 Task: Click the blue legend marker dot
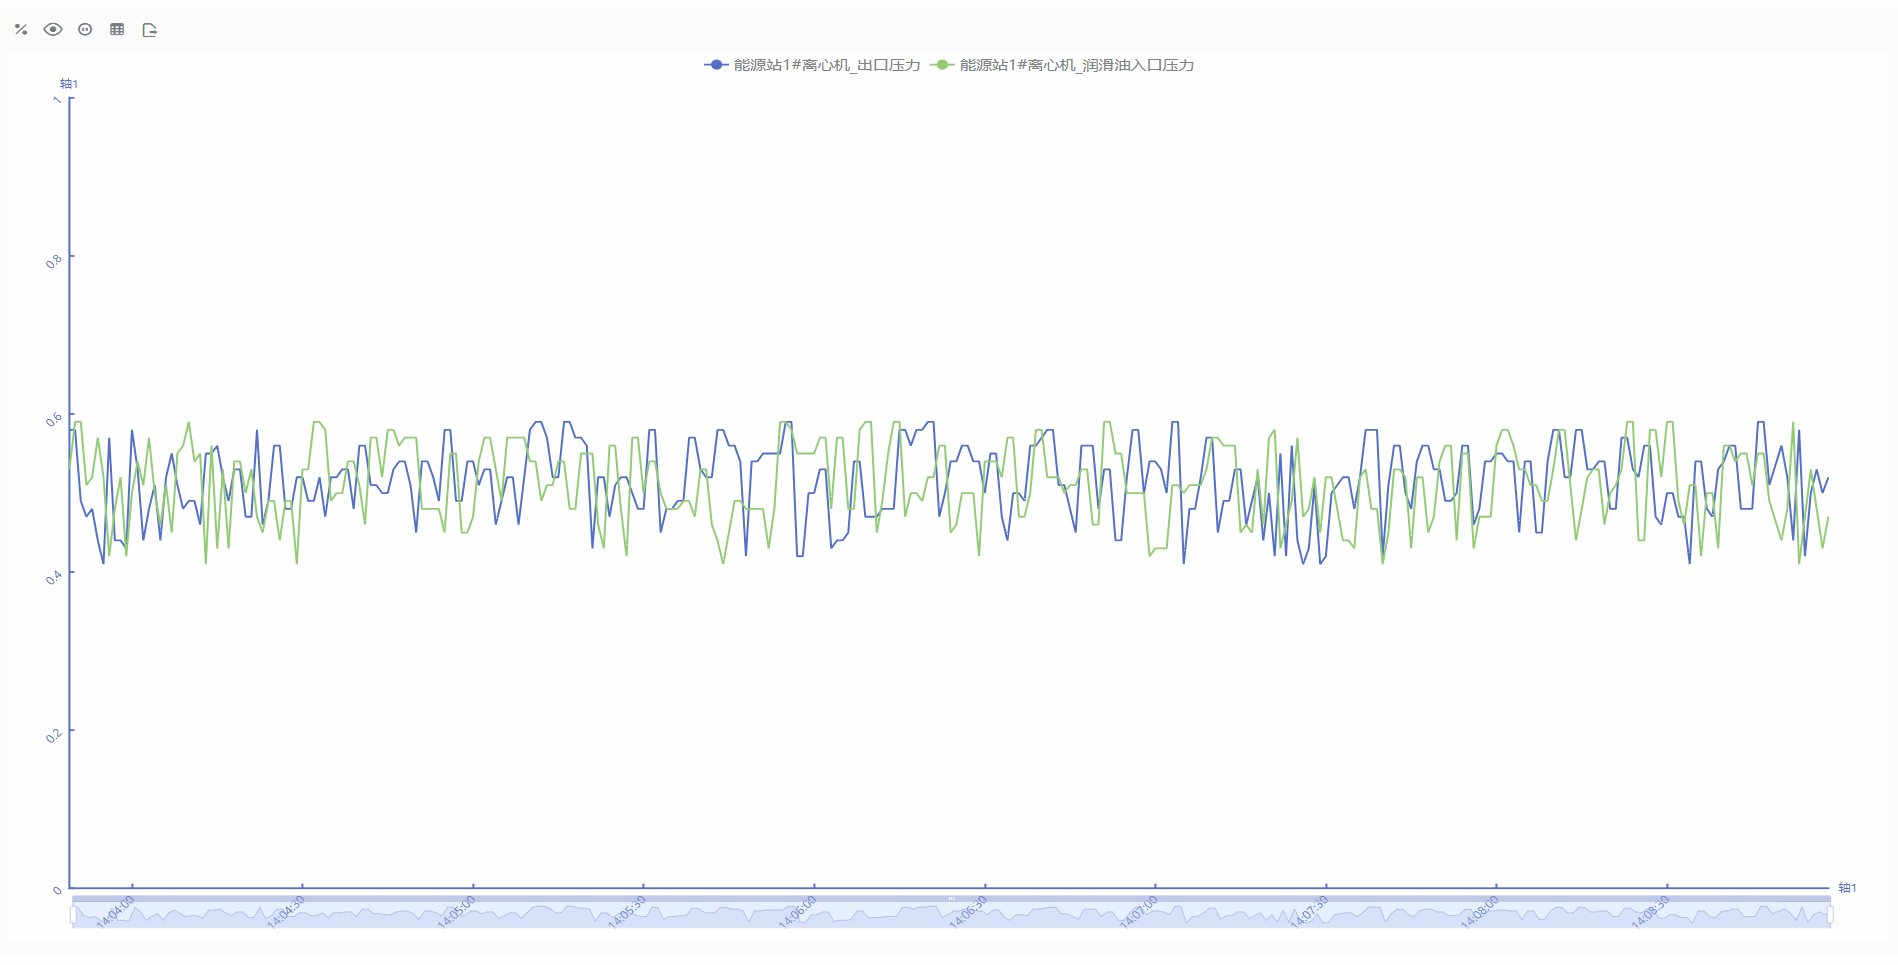[x=716, y=65]
